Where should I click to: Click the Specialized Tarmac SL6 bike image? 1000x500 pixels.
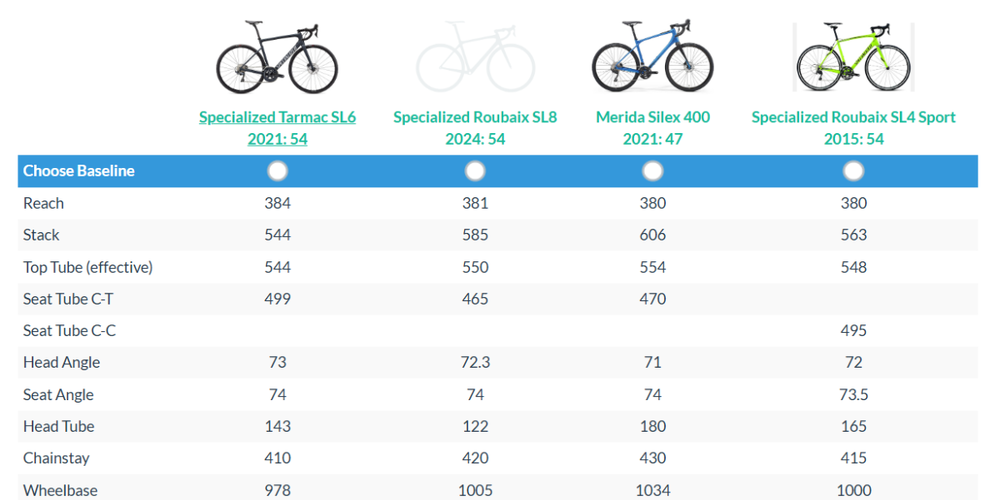277,57
